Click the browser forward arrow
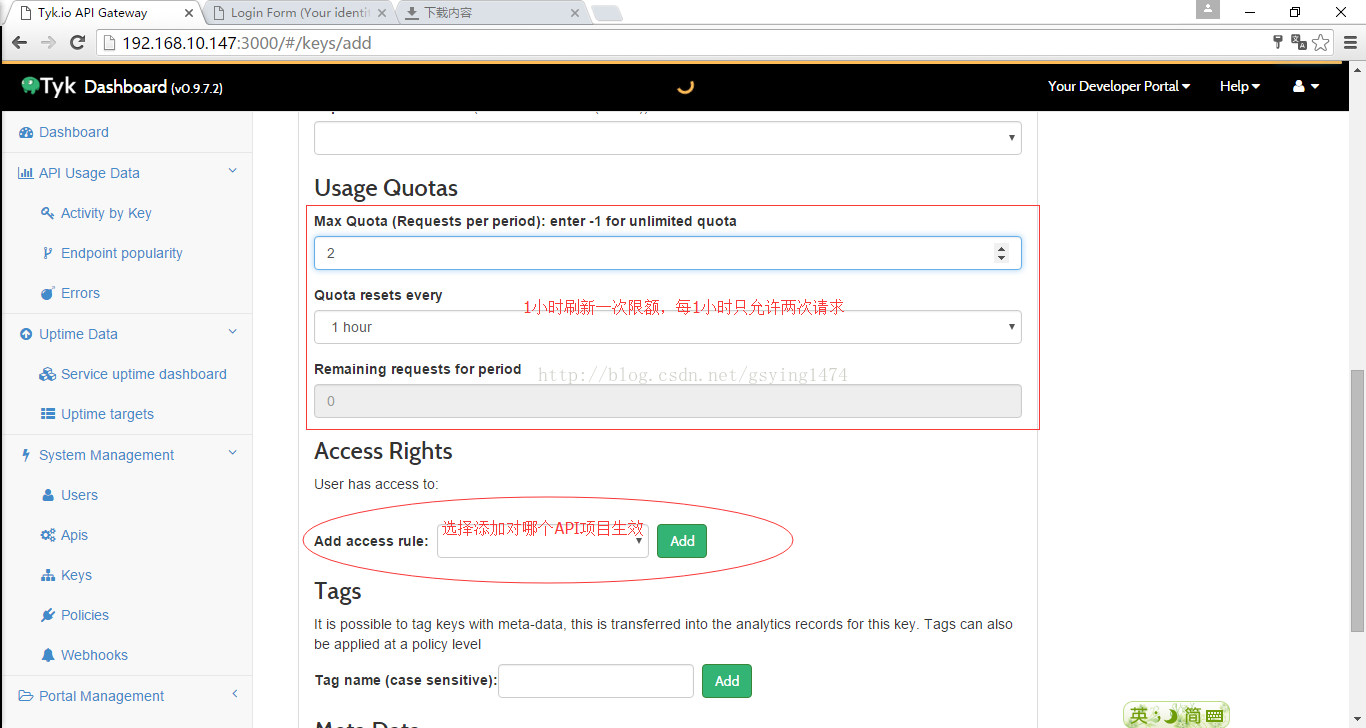 (48, 43)
